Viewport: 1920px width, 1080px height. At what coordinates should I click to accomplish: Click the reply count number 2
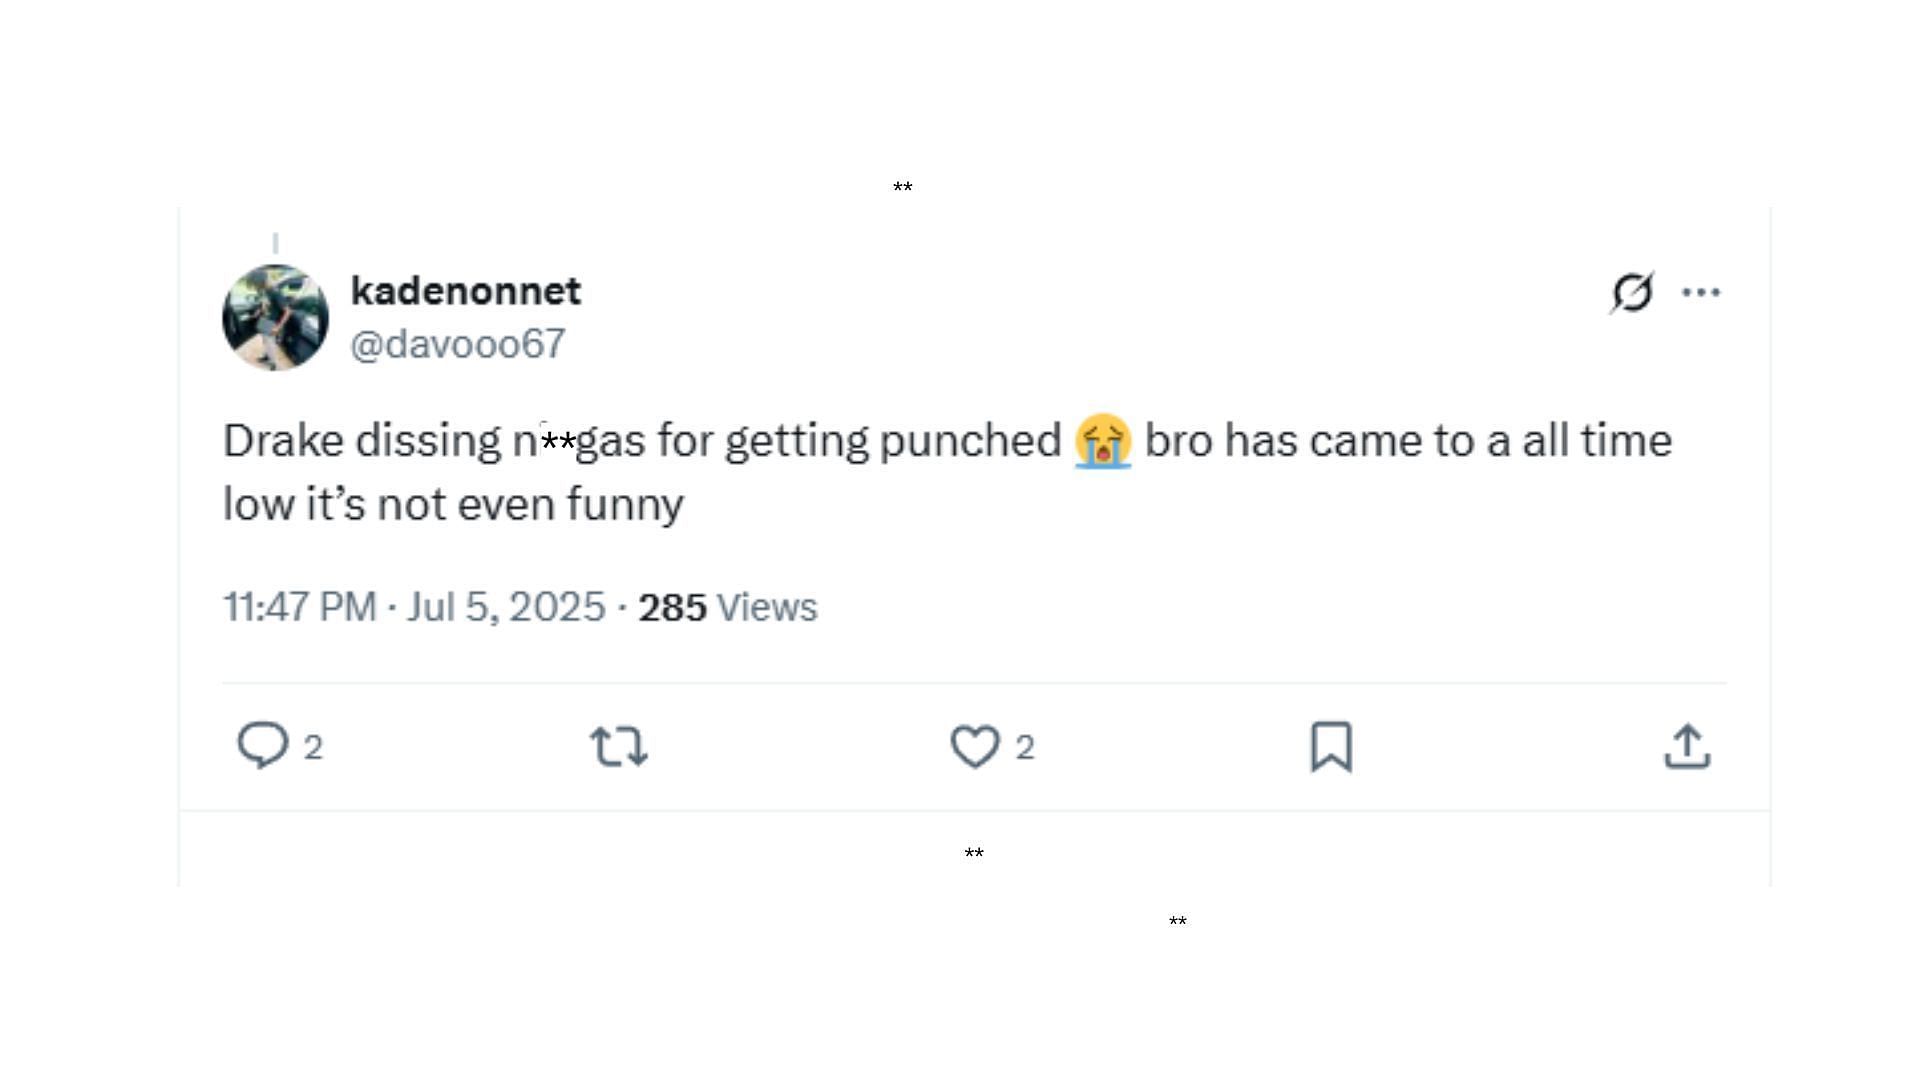[313, 747]
